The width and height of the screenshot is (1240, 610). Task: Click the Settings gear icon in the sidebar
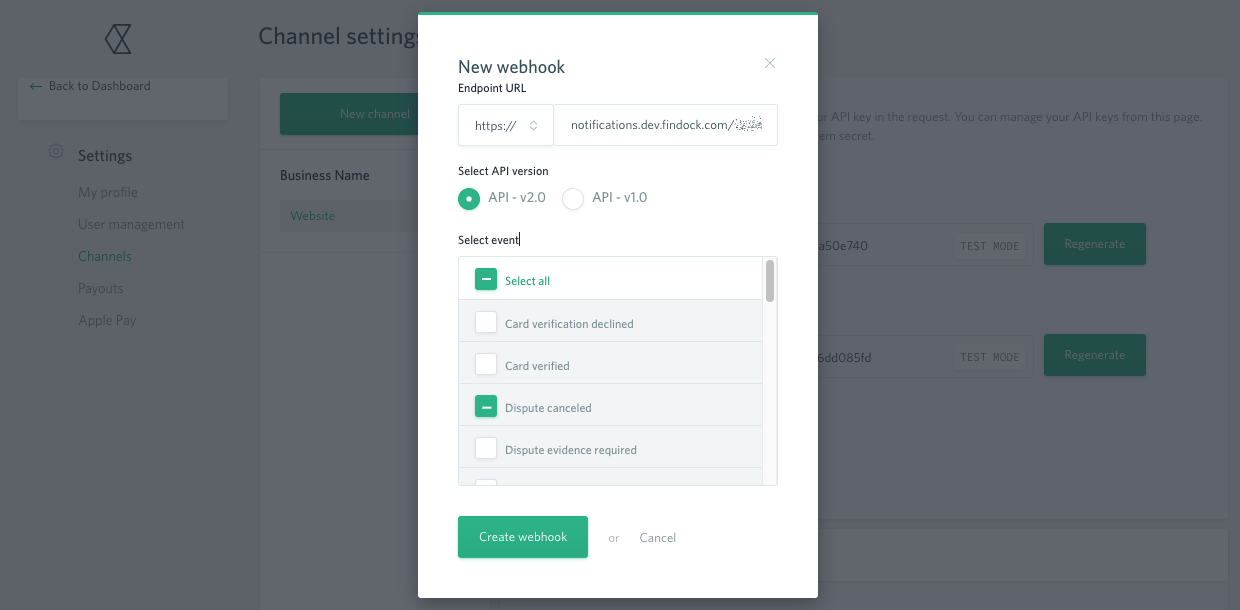(x=55, y=151)
